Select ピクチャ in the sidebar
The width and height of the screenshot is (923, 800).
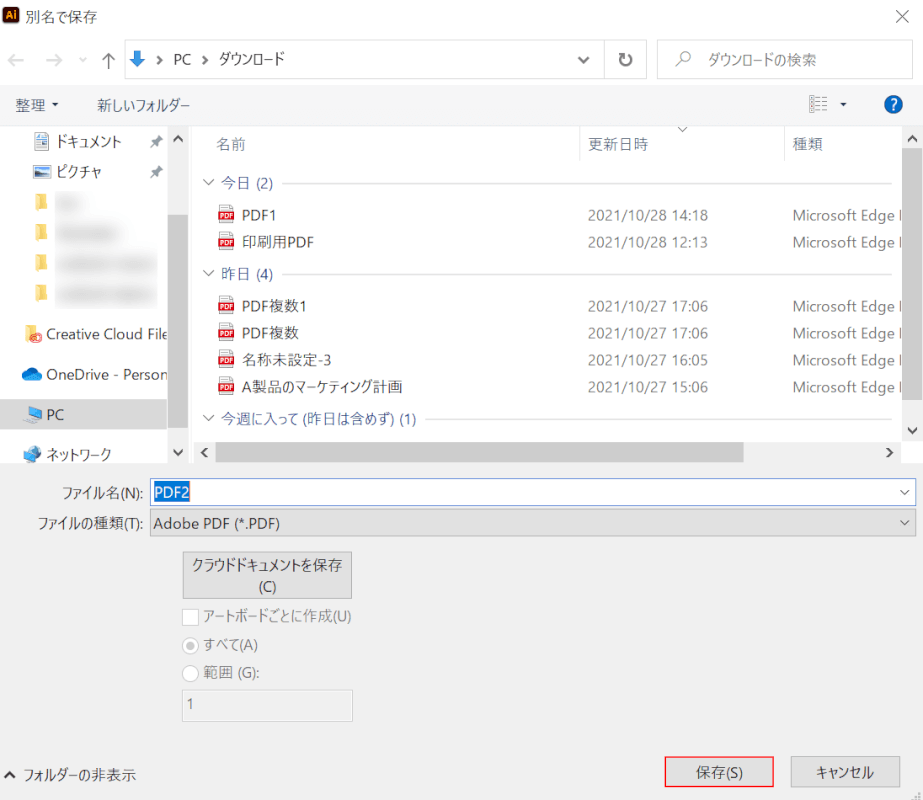78,172
